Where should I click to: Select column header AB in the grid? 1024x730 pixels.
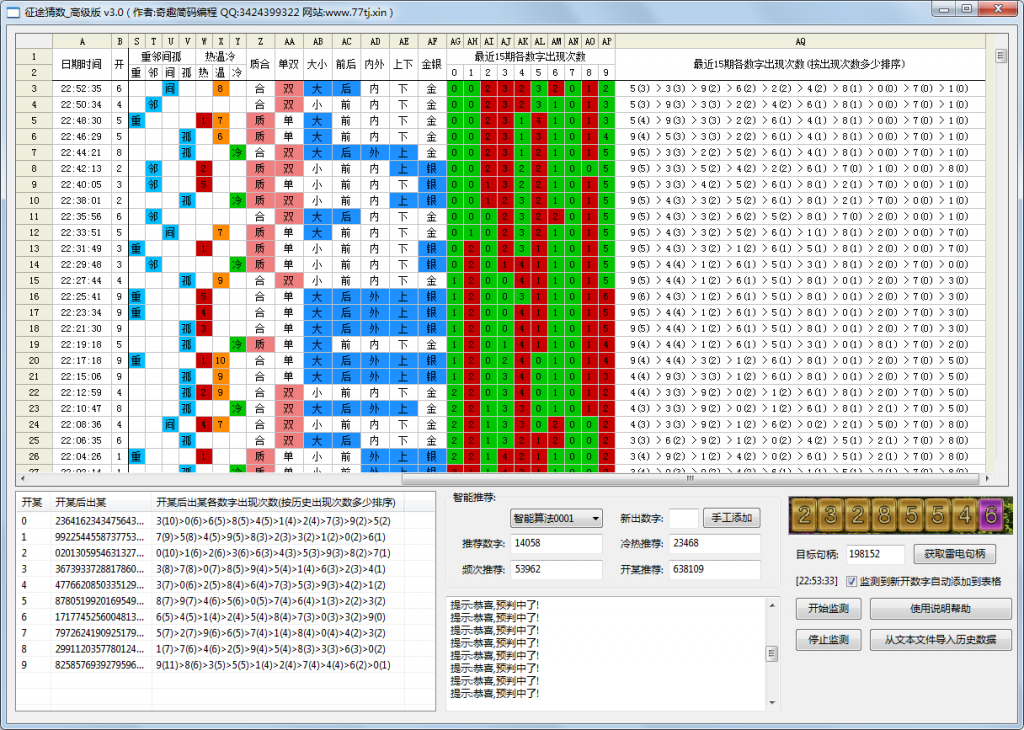[317, 41]
